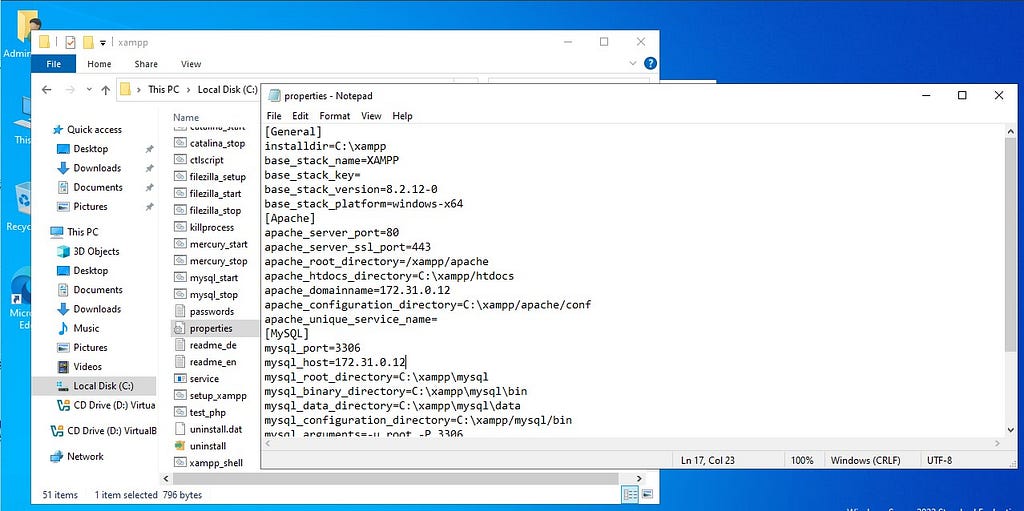Screen dimensions: 1024x511
Task: Open Notepad's View menu
Action: [371, 116]
